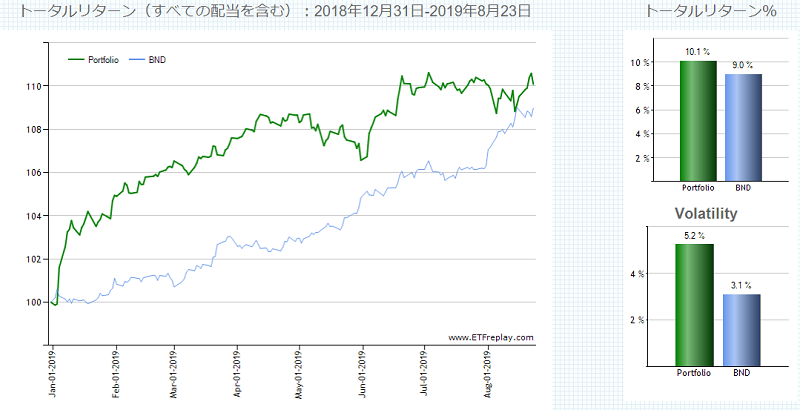This screenshot has width=800, height=410.
Task: Click 'Portfolio' label under Volatility bars
Action: point(694,373)
